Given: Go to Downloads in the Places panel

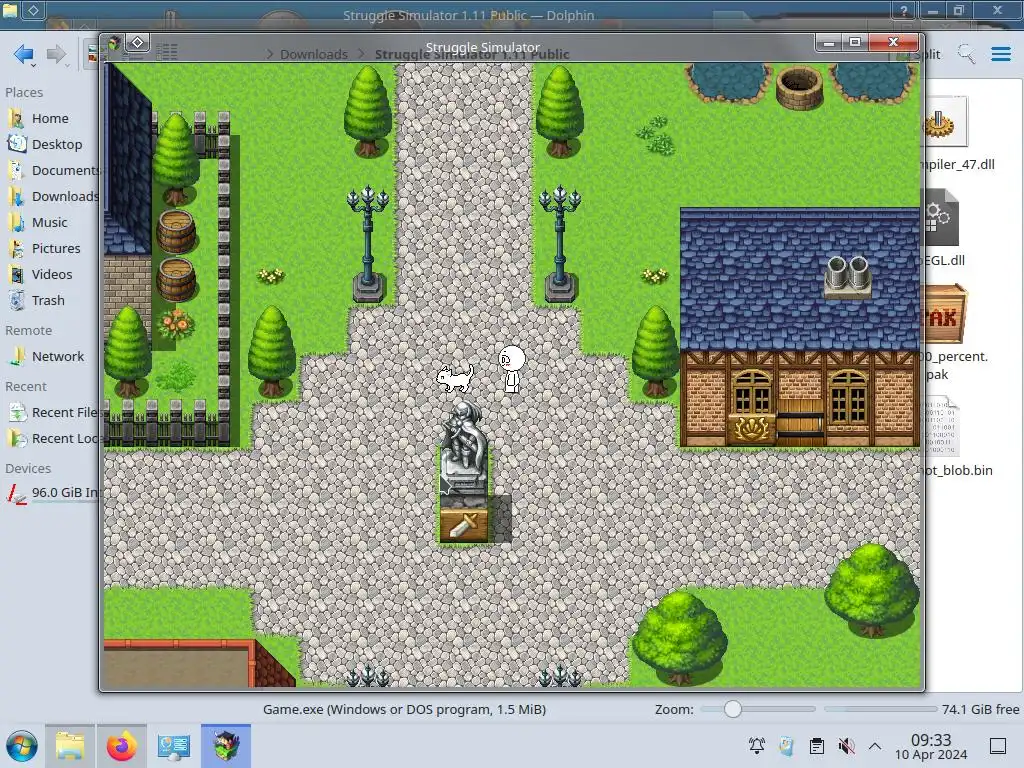Looking at the screenshot, I should click(64, 197).
